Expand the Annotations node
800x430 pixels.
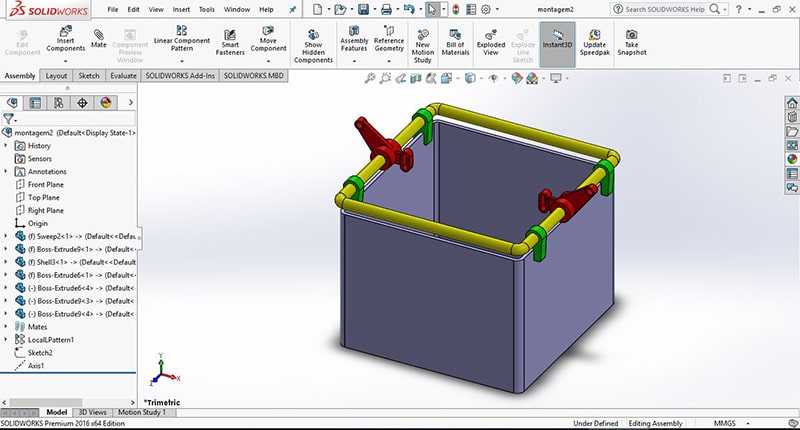[x=6, y=171]
